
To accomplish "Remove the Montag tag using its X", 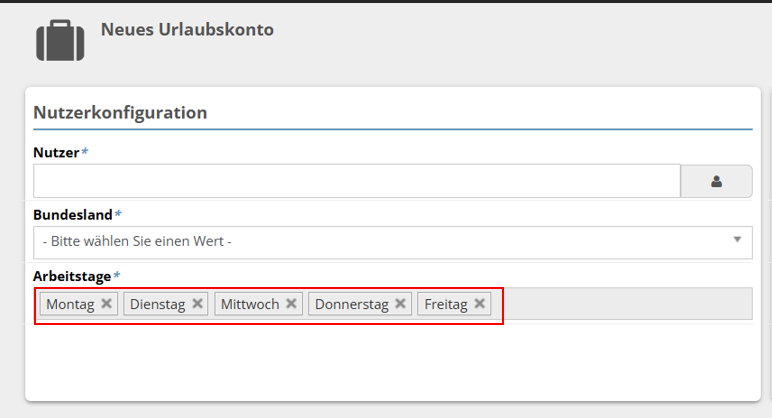I will click(x=107, y=304).
